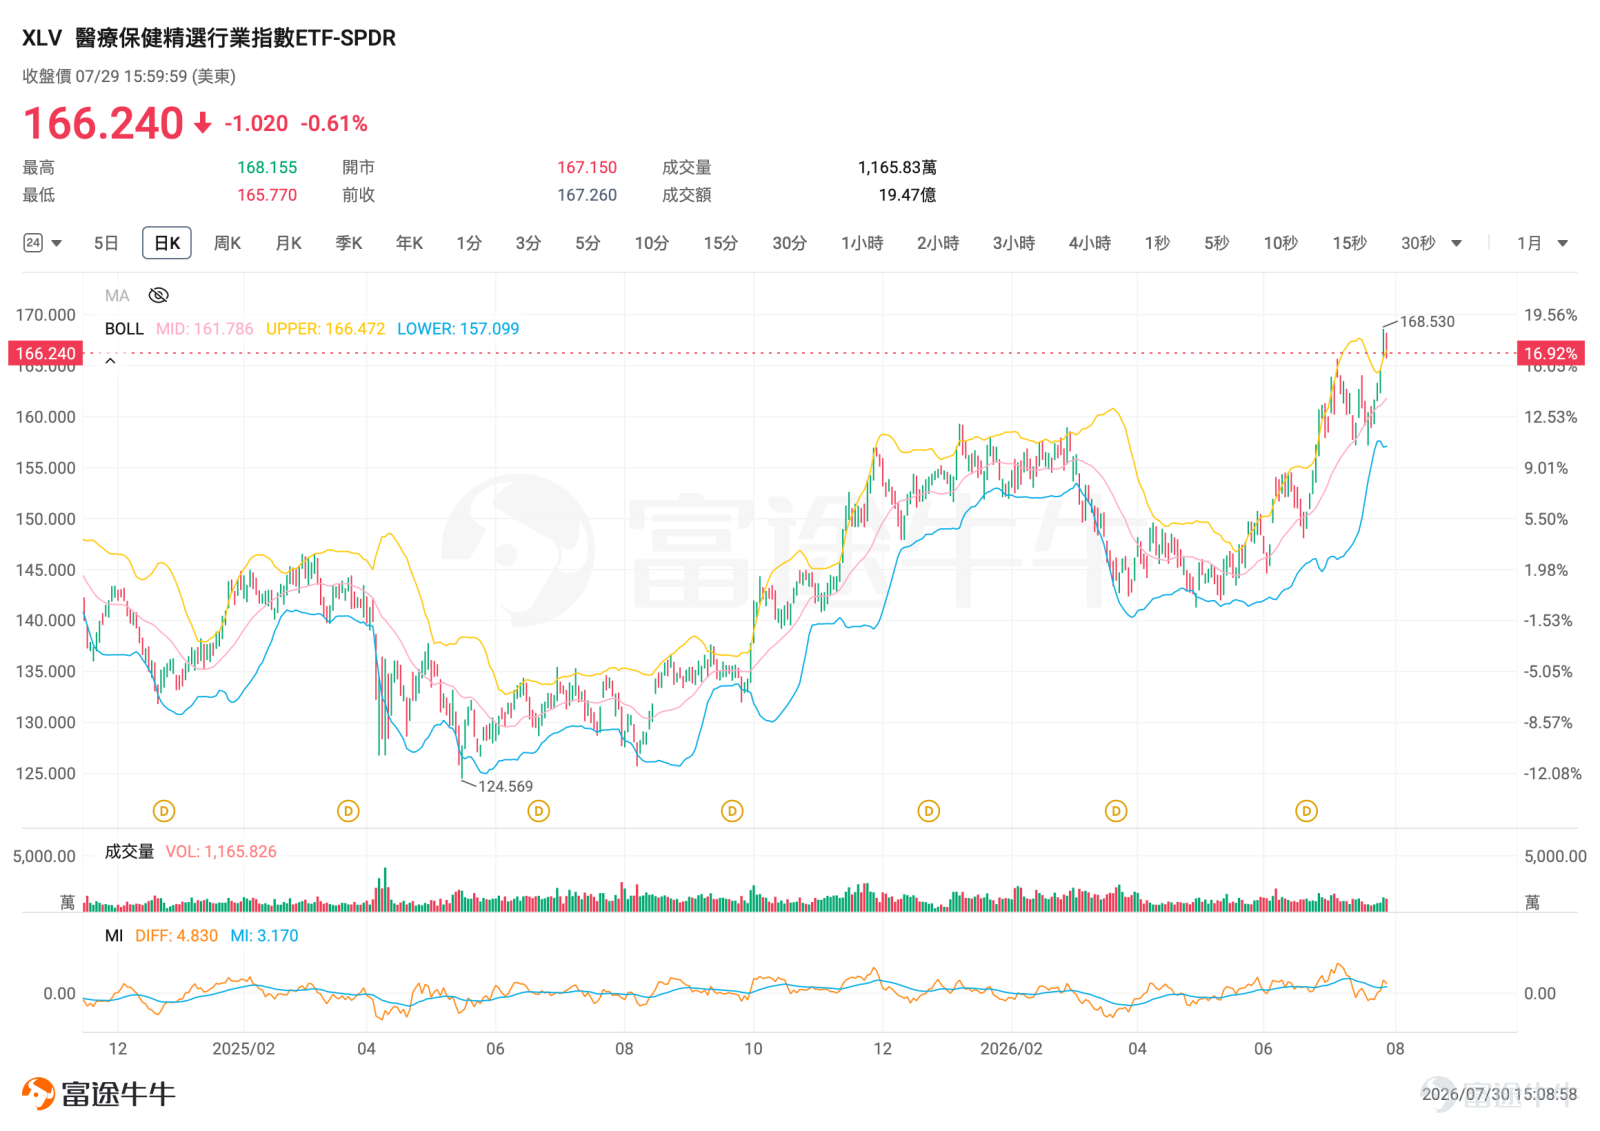Image resolution: width=1600 pixels, height=1131 pixels.
Task: Switch to the 5日 chart tab
Action: pyautogui.click(x=106, y=243)
